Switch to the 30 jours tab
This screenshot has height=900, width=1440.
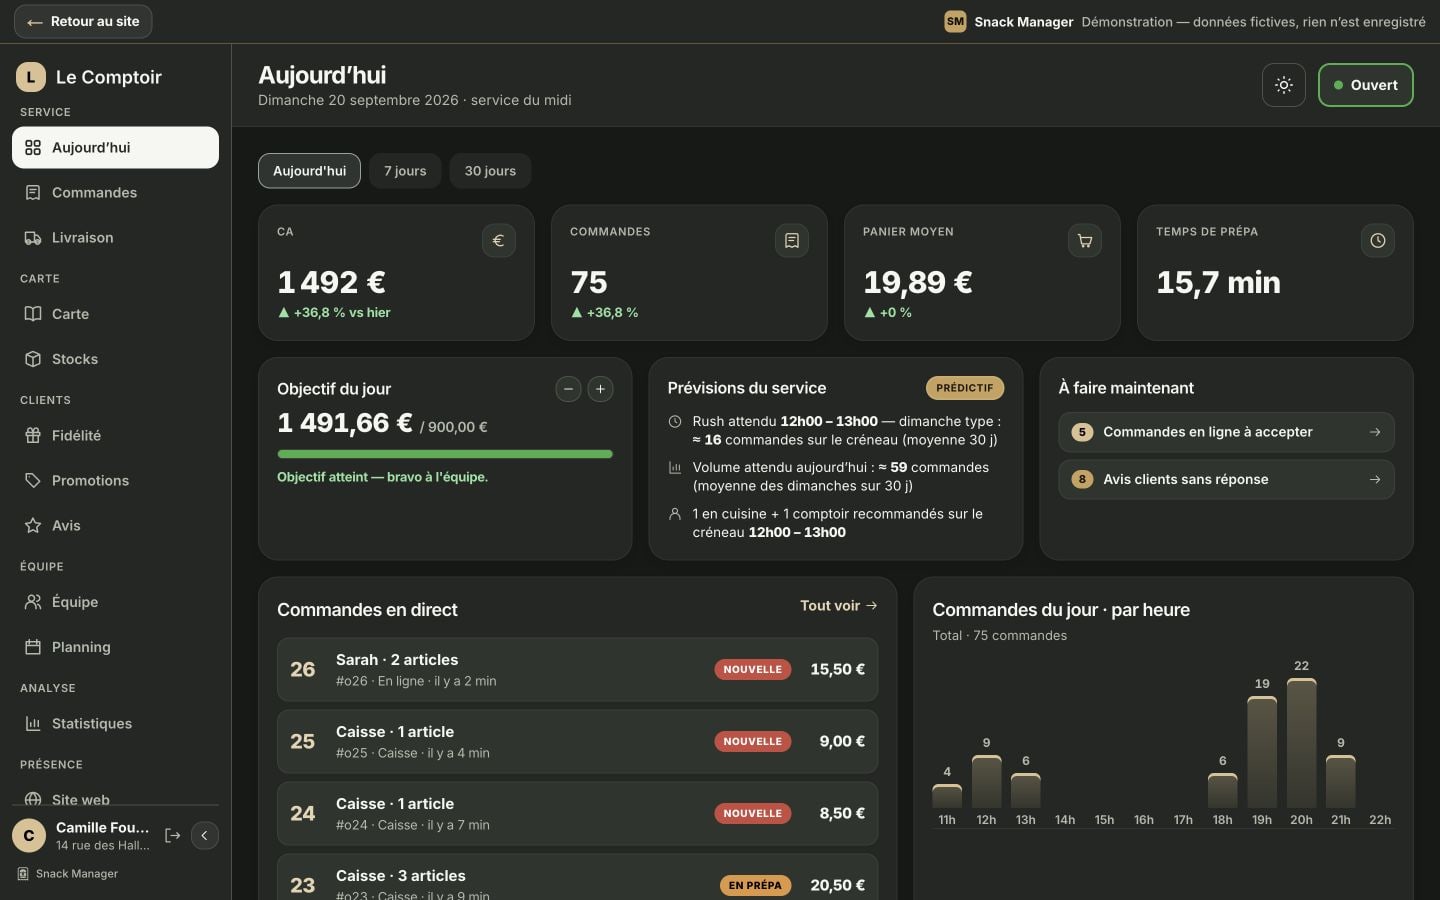(490, 171)
